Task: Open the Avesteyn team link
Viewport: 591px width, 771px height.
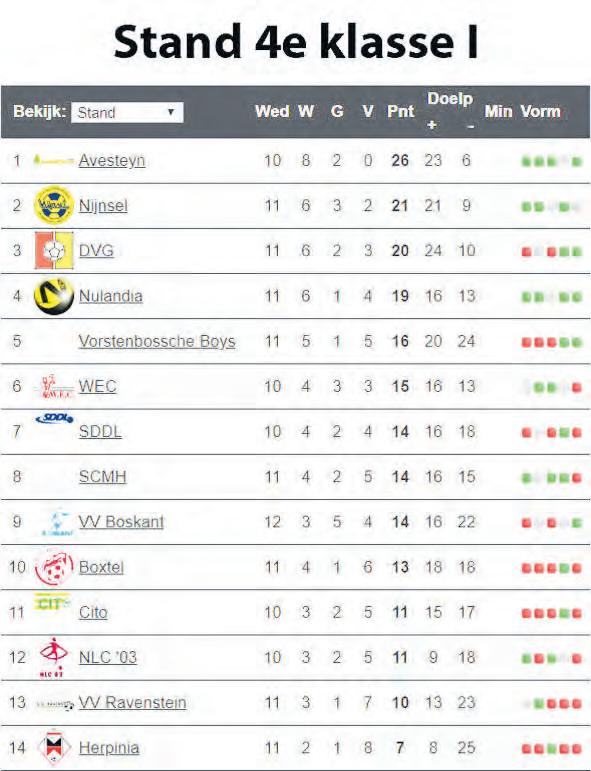Action: [x=112, y=160]
